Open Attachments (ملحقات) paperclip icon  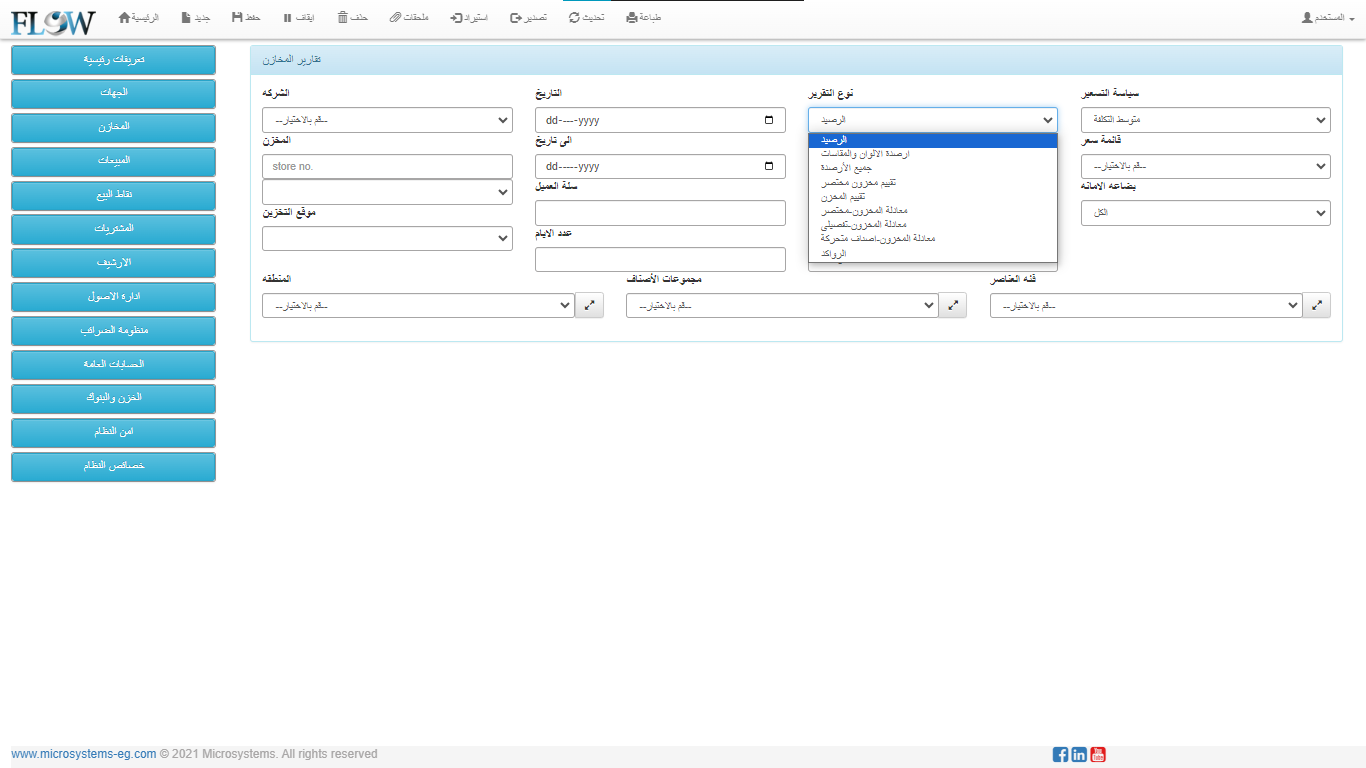[396, 18]
